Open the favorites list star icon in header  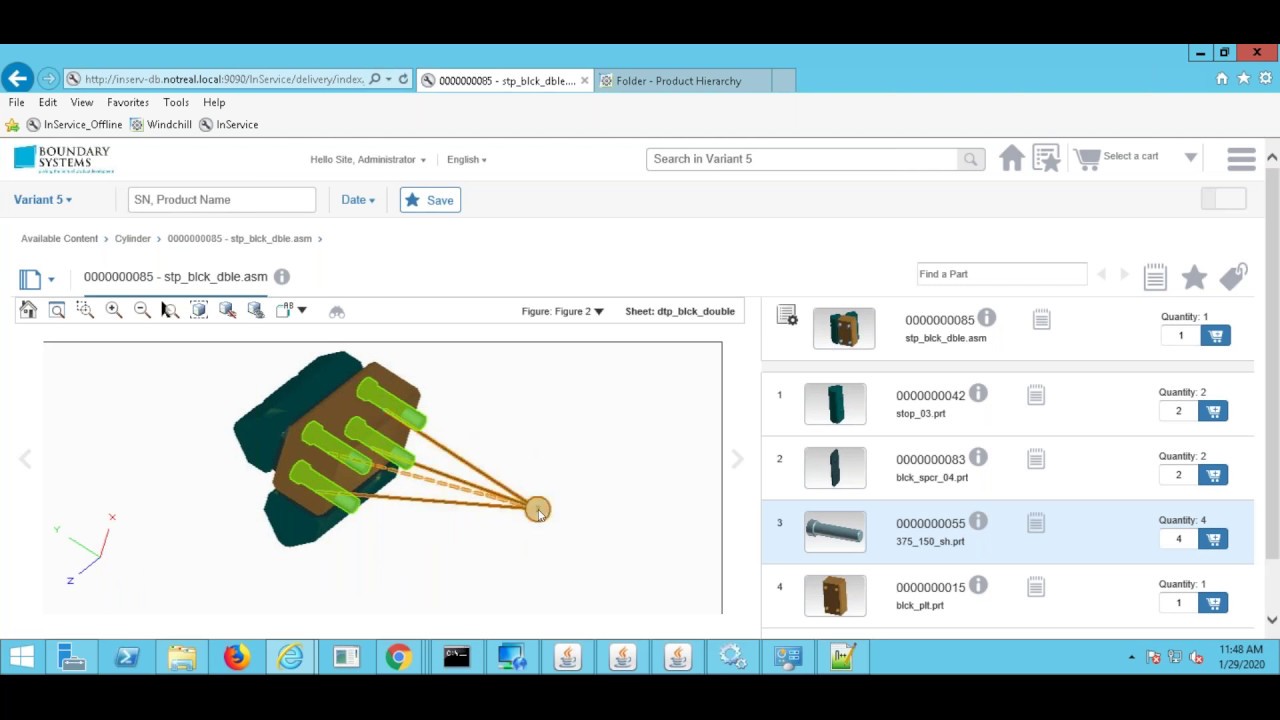click(x=1046, y=158)
